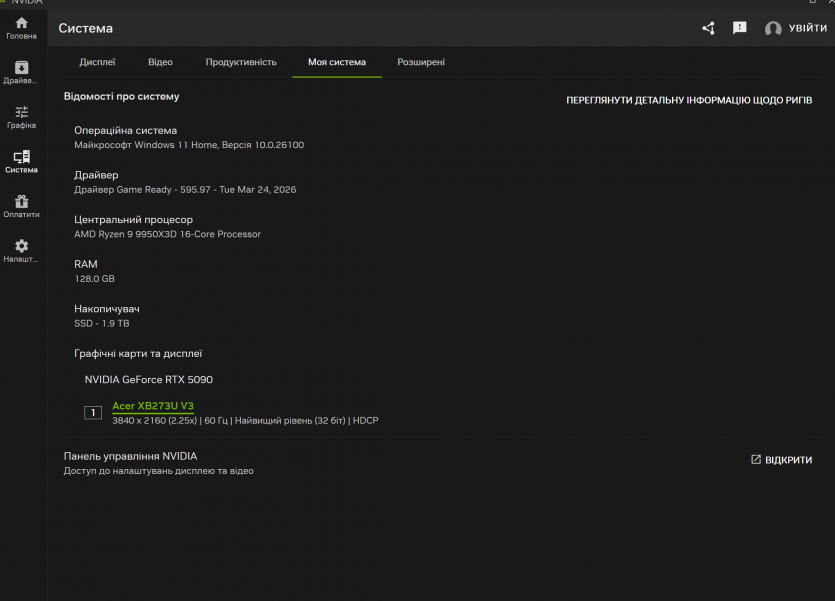
Task: Click the detailed rig information link
Action: [x=689, y=101]
